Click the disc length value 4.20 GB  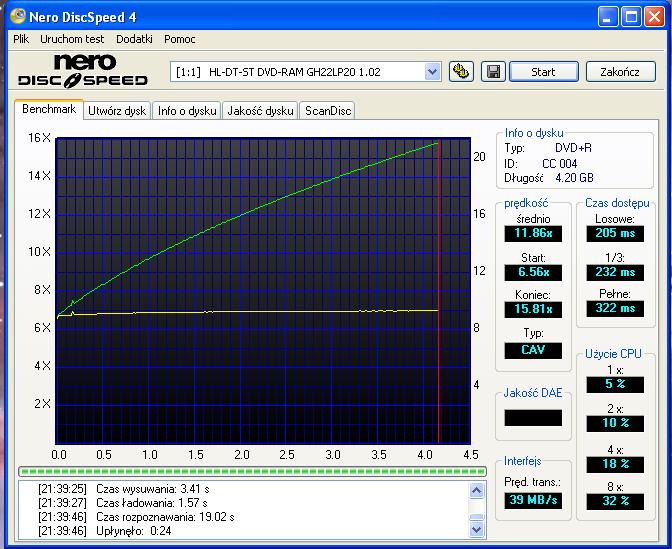(x=574, y=178)
